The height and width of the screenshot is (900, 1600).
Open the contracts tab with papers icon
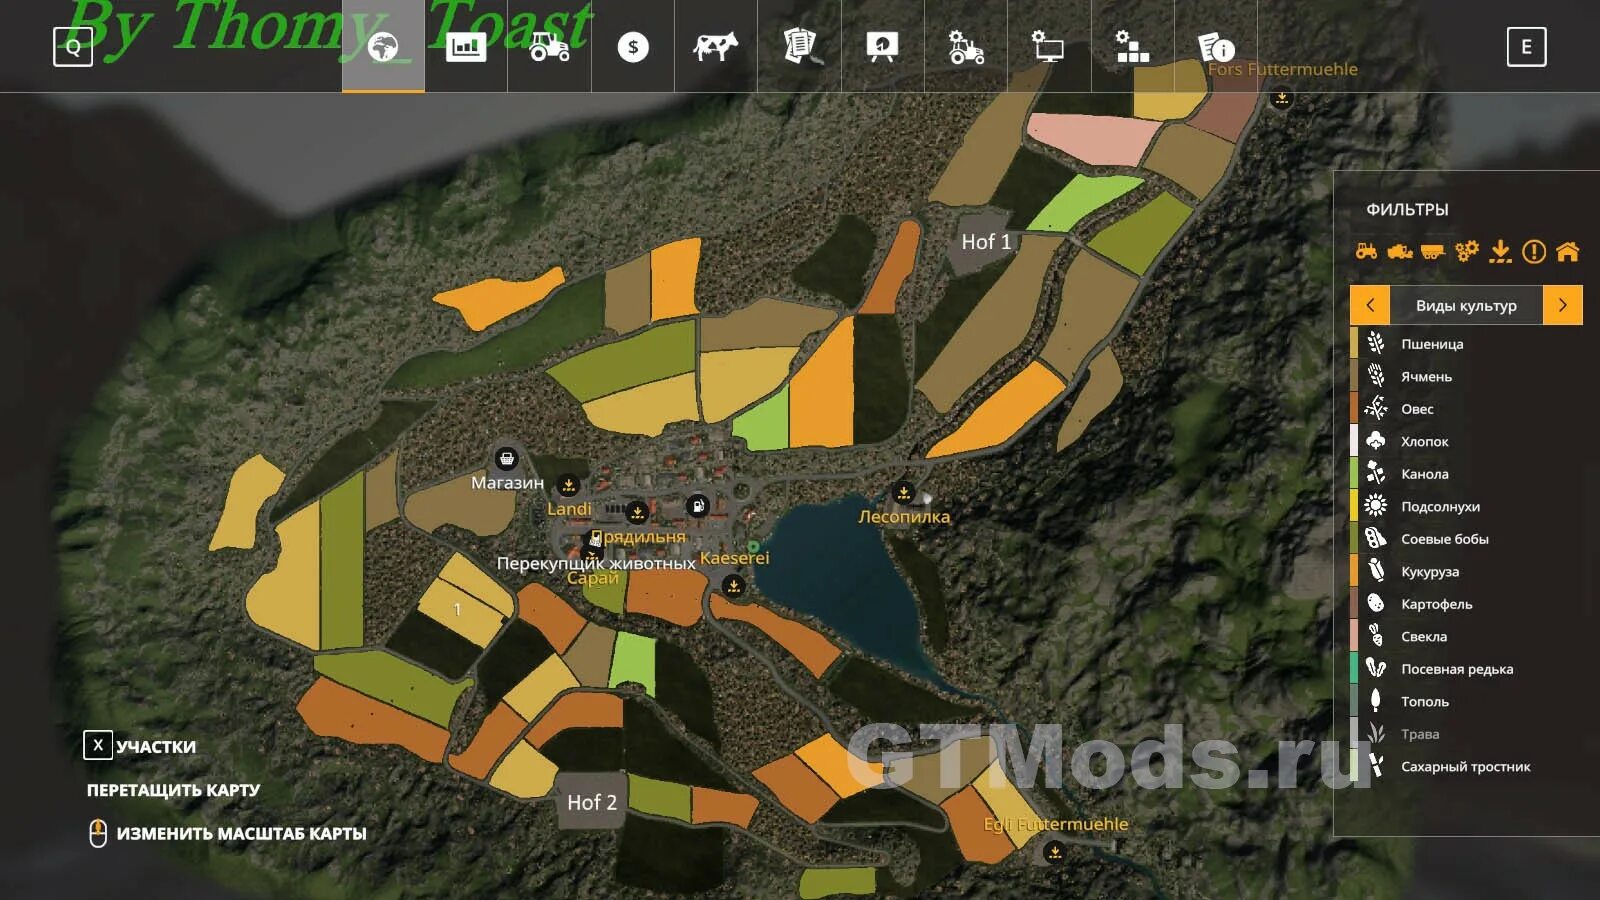tap(799, 47)
